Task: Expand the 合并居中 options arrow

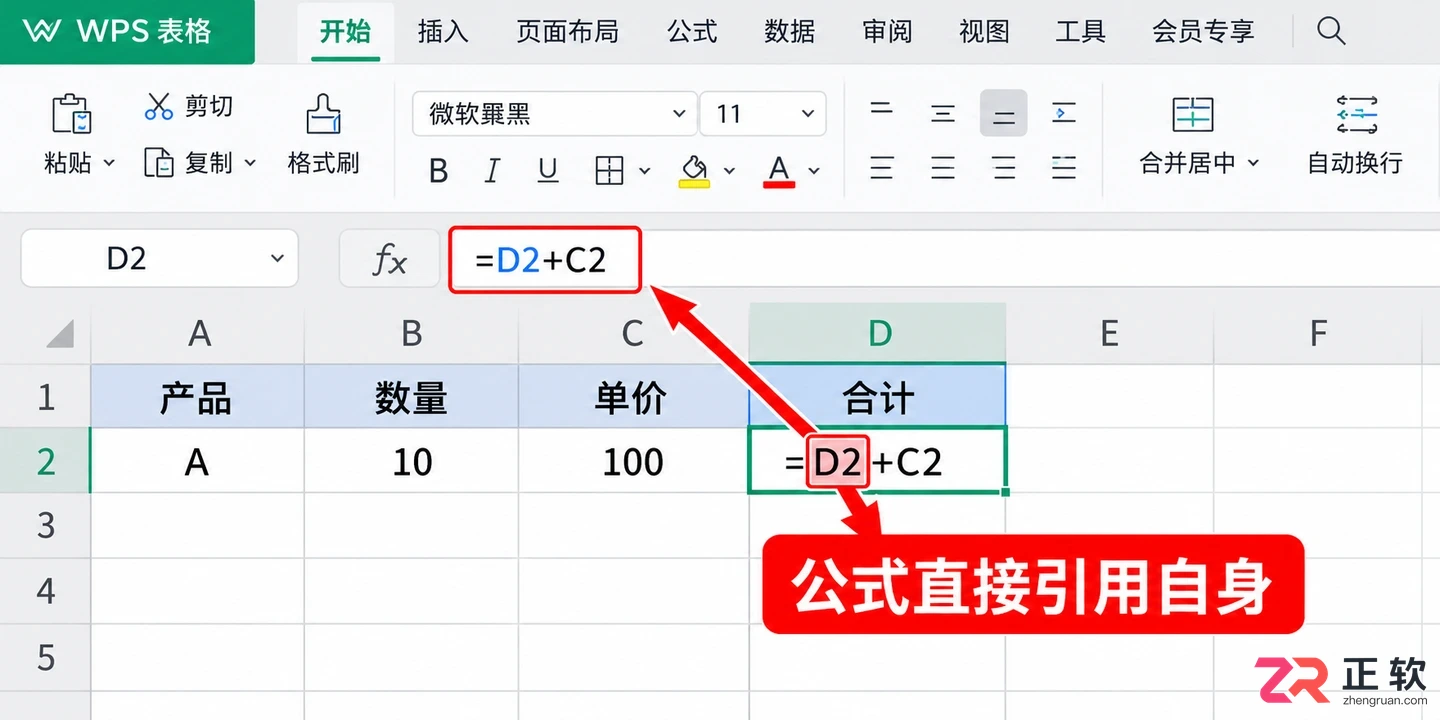Action: [1253, 163]
